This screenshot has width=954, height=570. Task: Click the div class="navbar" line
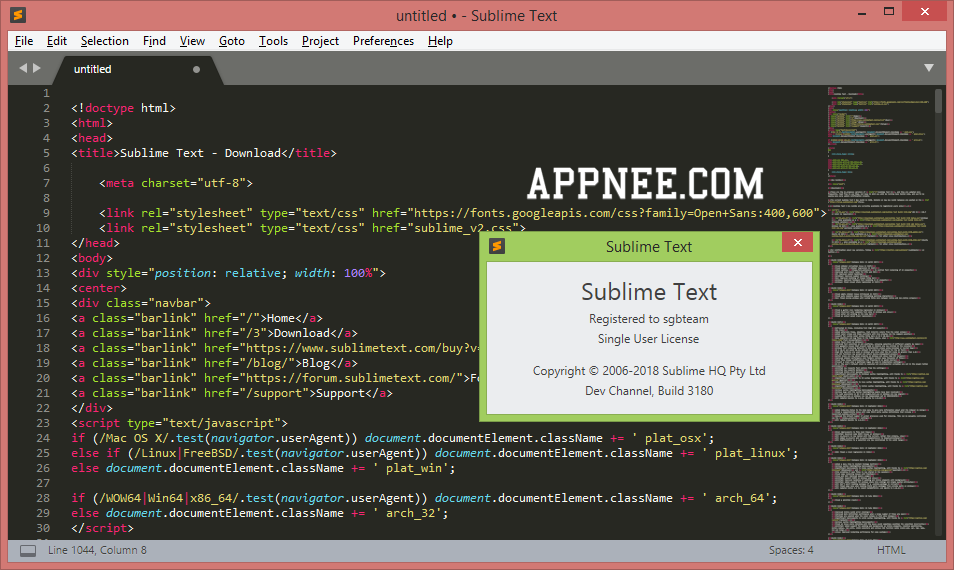(x=141, y=303)
